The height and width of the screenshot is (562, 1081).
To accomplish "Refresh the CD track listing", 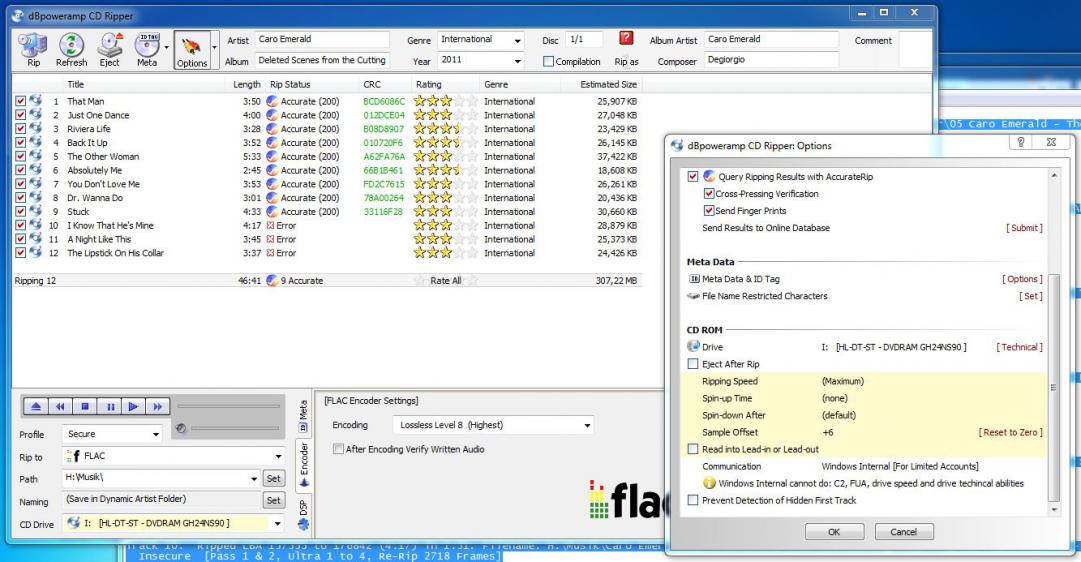I will 71,49.
